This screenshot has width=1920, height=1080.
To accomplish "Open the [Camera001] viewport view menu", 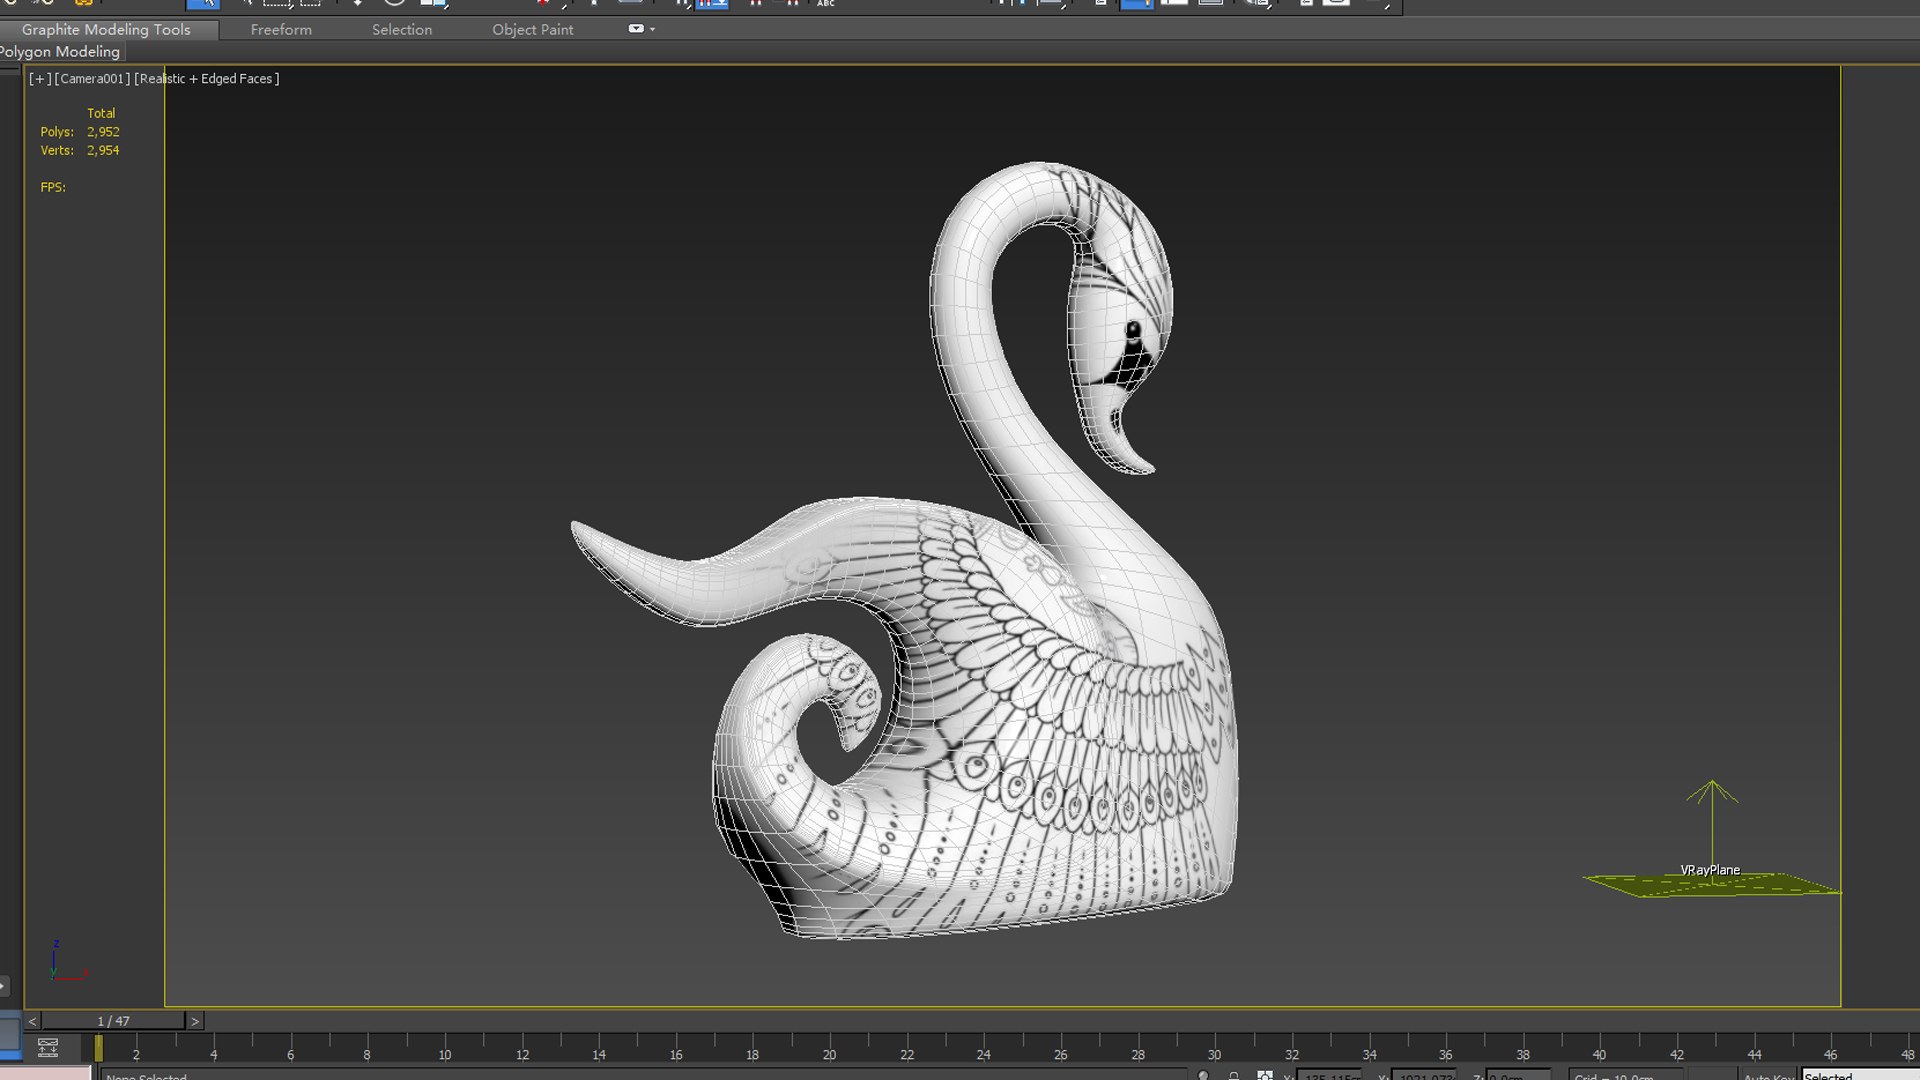I will [92, 78].
